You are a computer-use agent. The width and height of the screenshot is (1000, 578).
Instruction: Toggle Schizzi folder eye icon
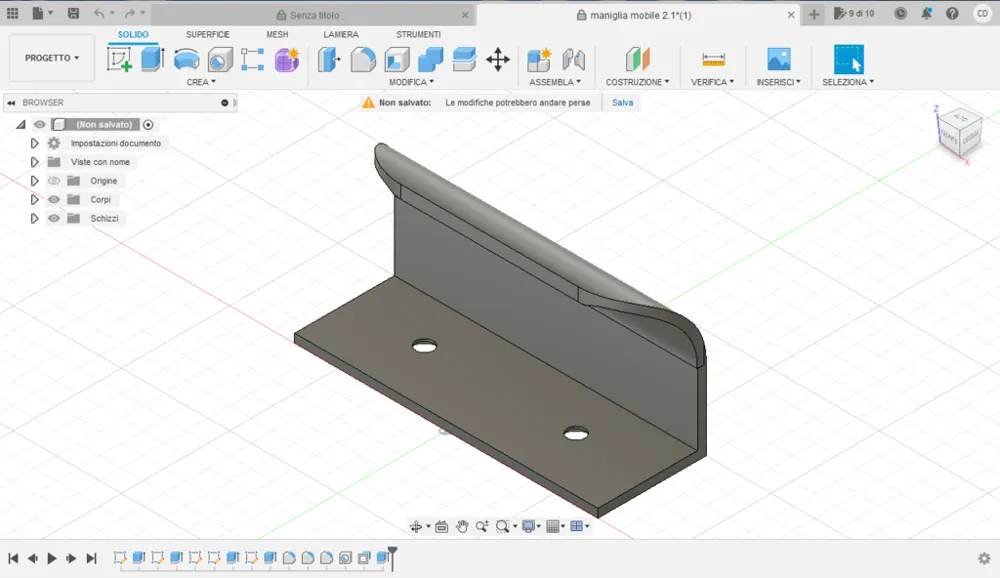(54, 218)
